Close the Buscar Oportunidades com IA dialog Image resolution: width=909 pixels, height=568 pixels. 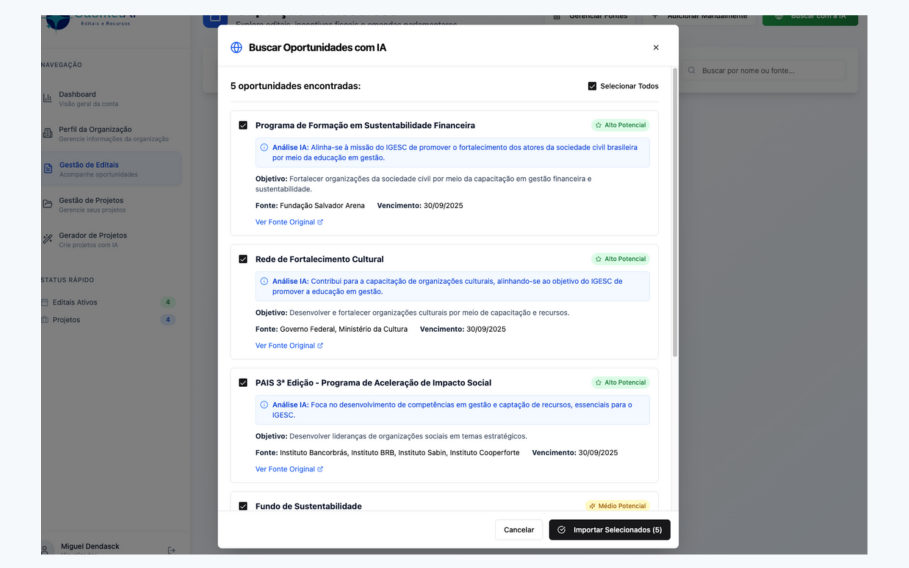(x=656, y=47)
